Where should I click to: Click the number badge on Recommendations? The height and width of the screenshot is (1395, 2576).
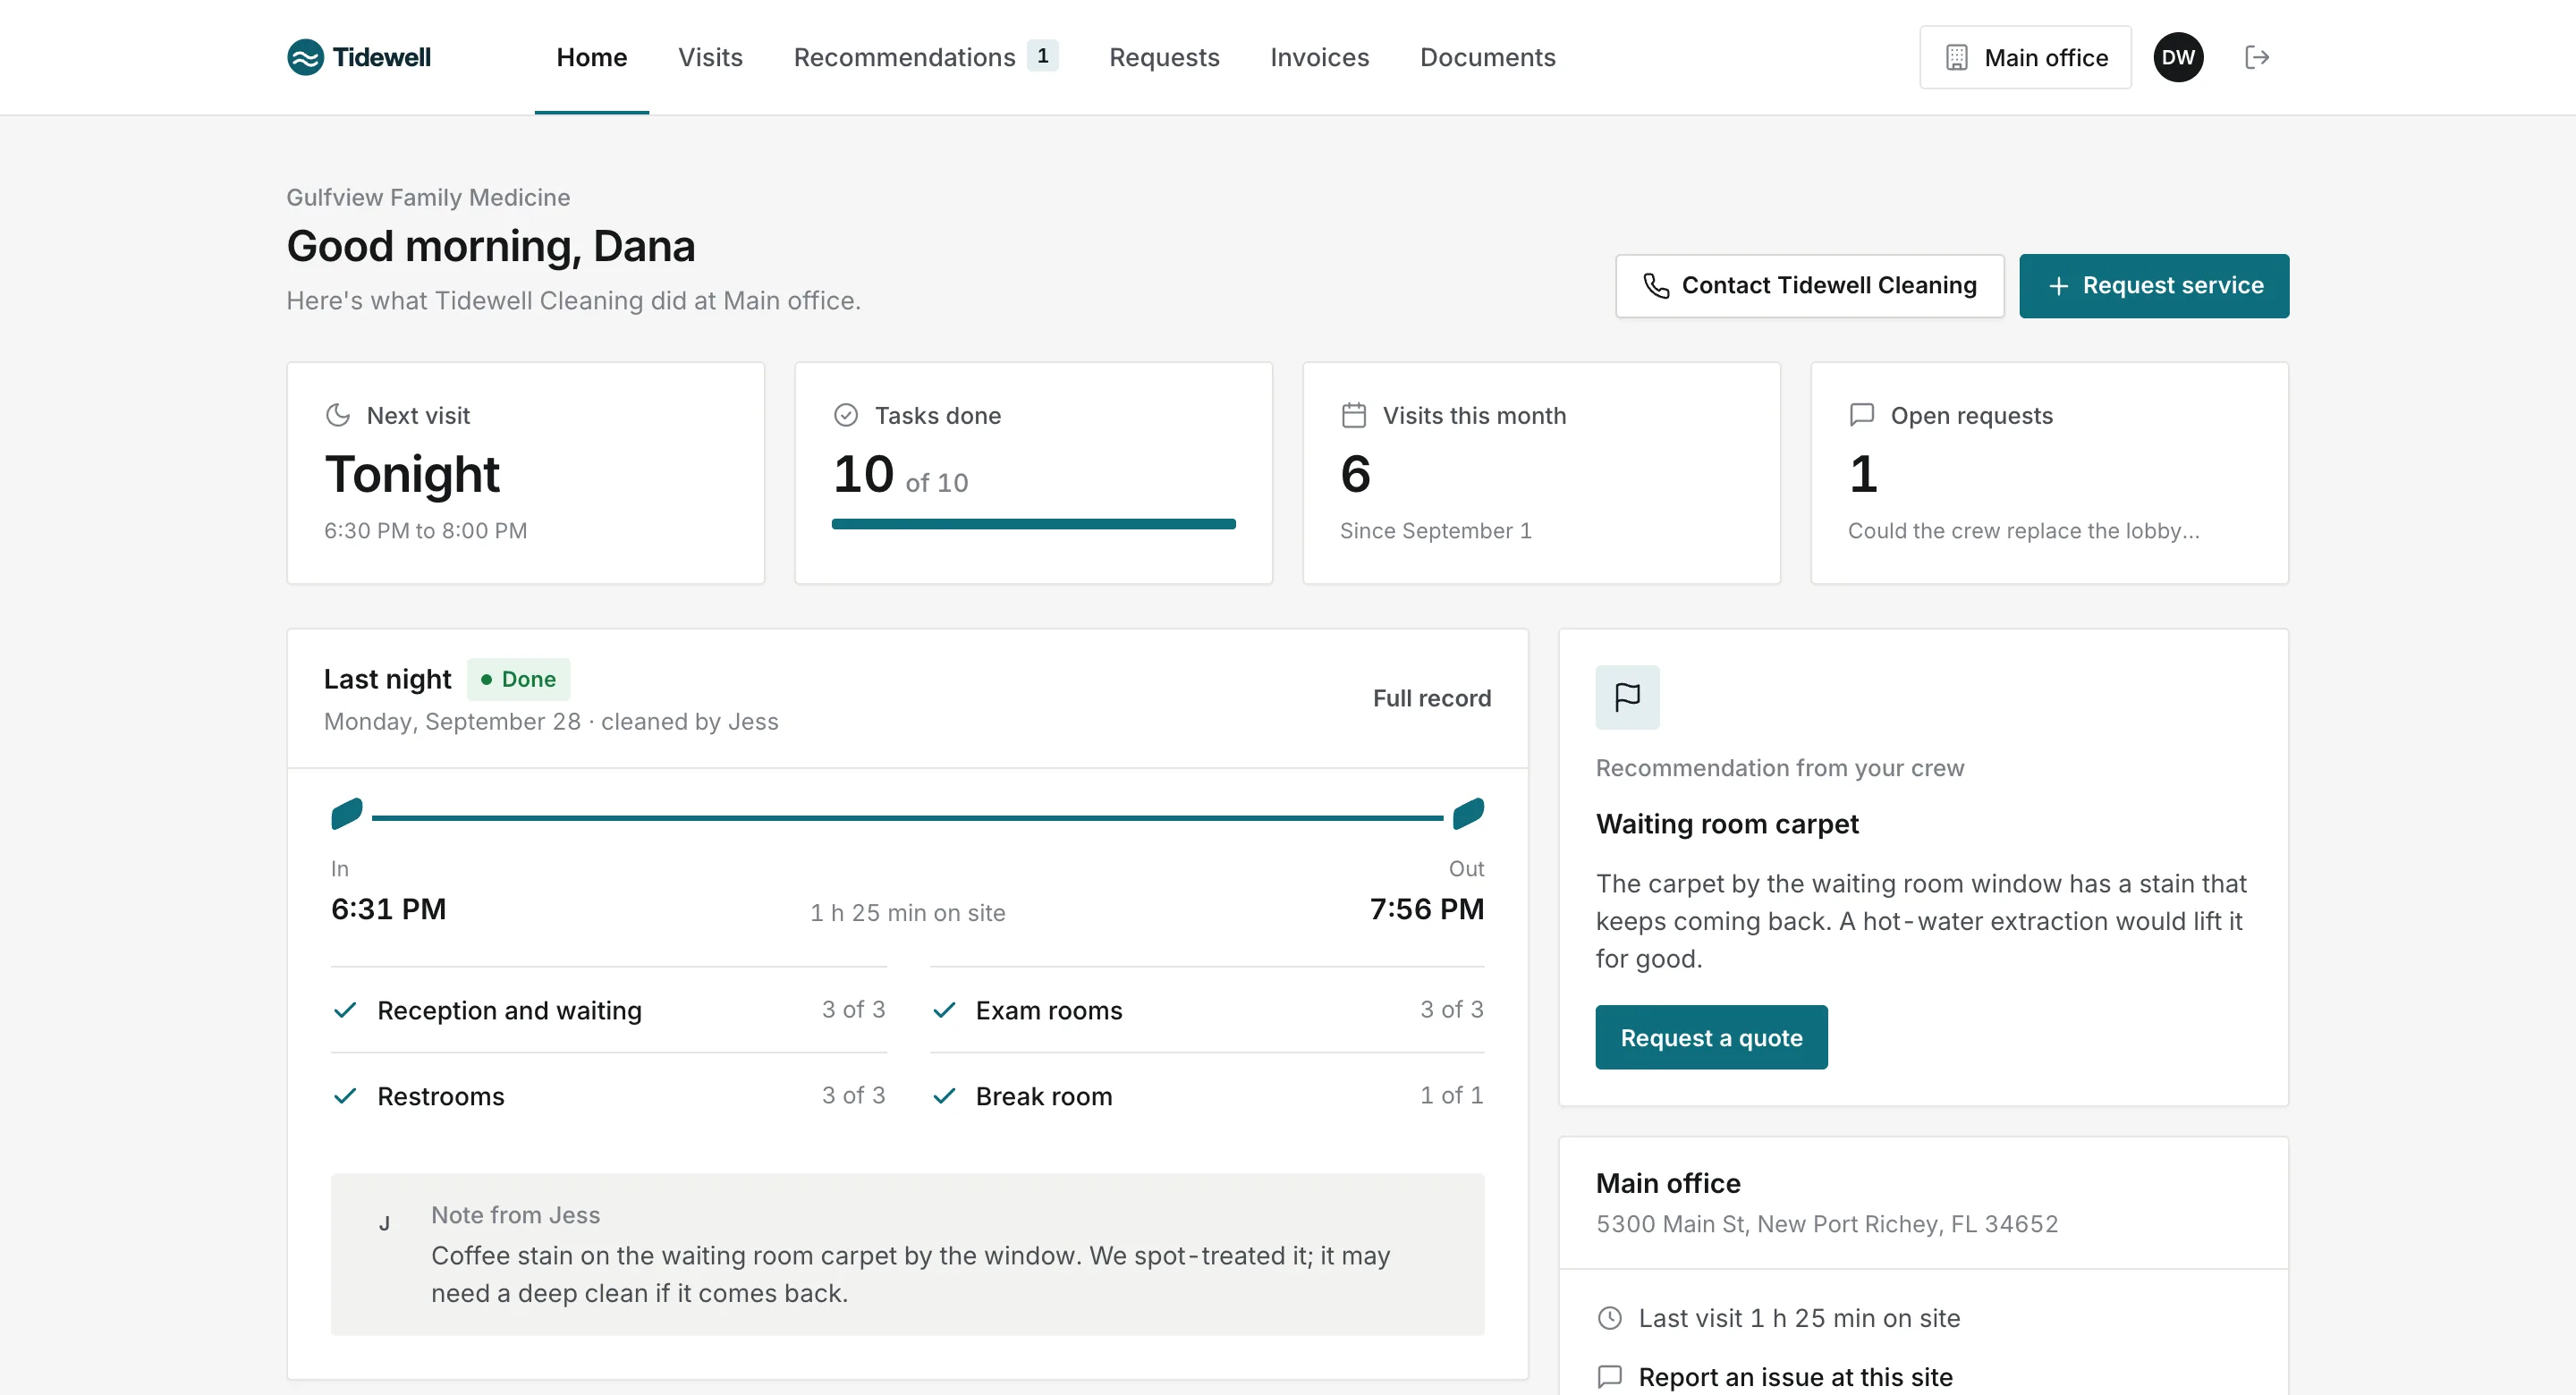pyautogui.click(x=1042, y=56)
